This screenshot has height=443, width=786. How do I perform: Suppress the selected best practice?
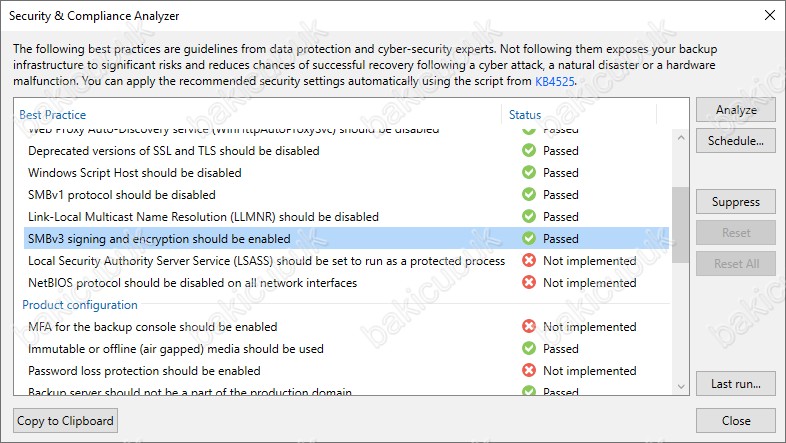click(735, 202)
